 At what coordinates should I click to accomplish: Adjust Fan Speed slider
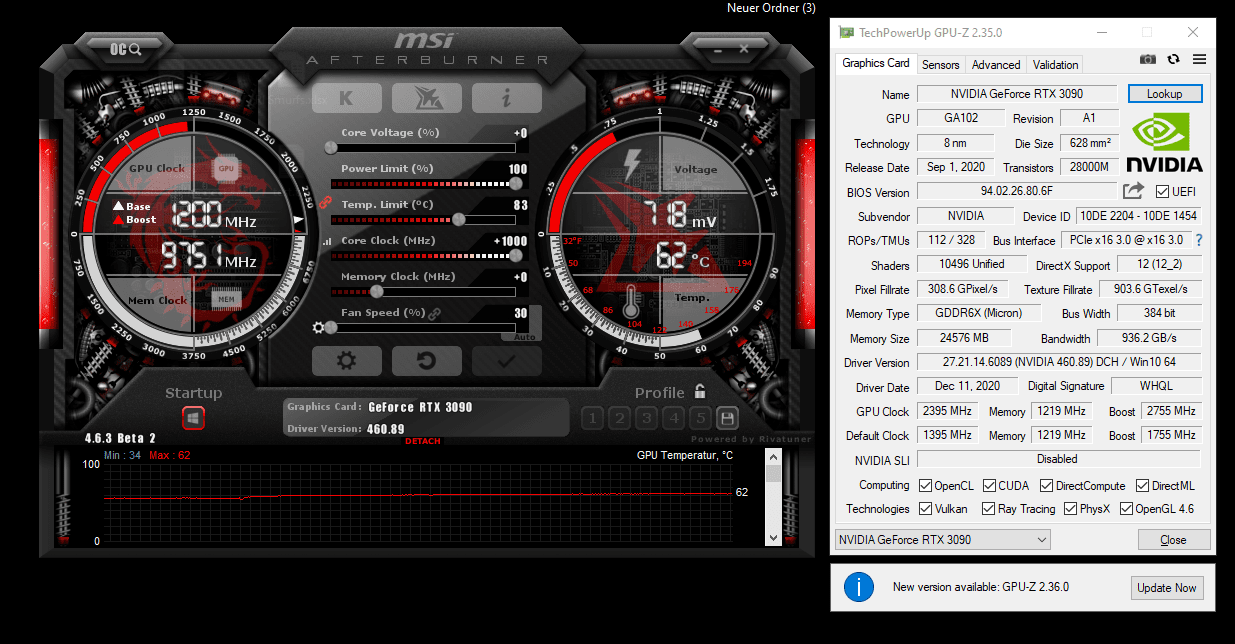423,327
